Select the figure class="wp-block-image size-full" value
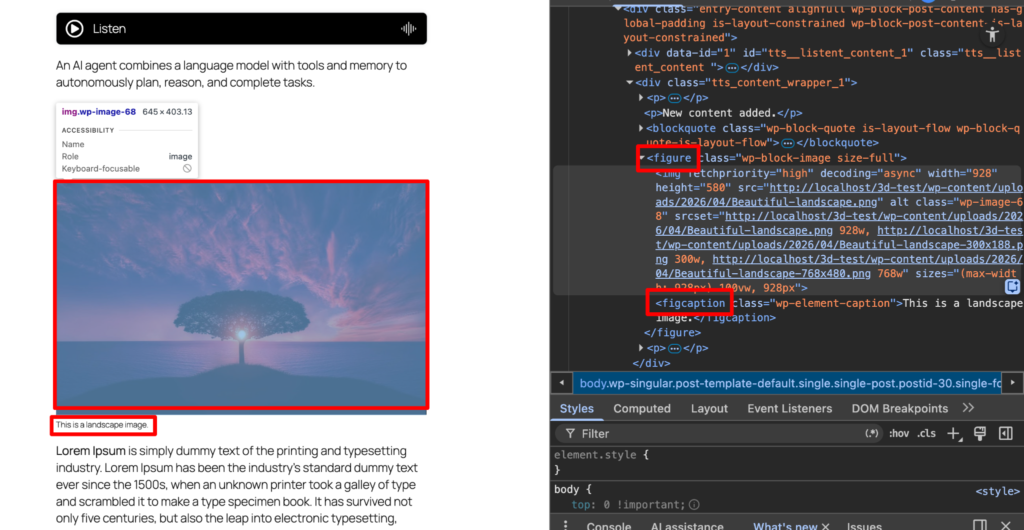The image size is (1024, 530). (x=818, y=158)
